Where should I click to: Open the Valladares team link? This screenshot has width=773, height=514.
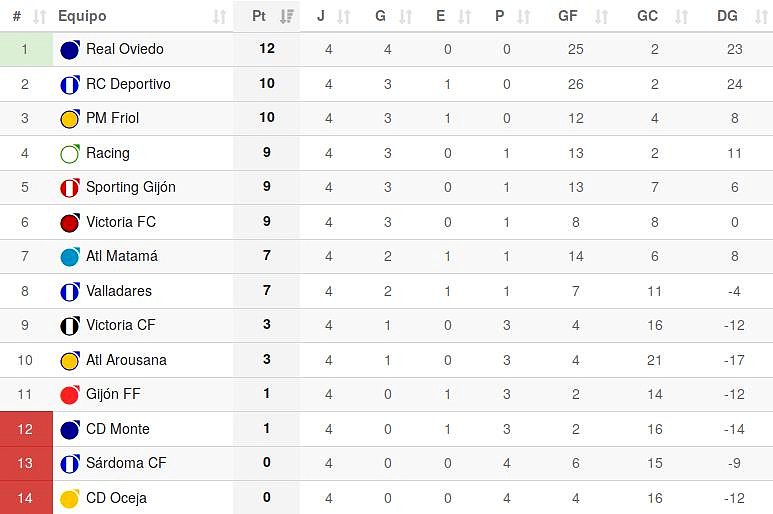119,291
